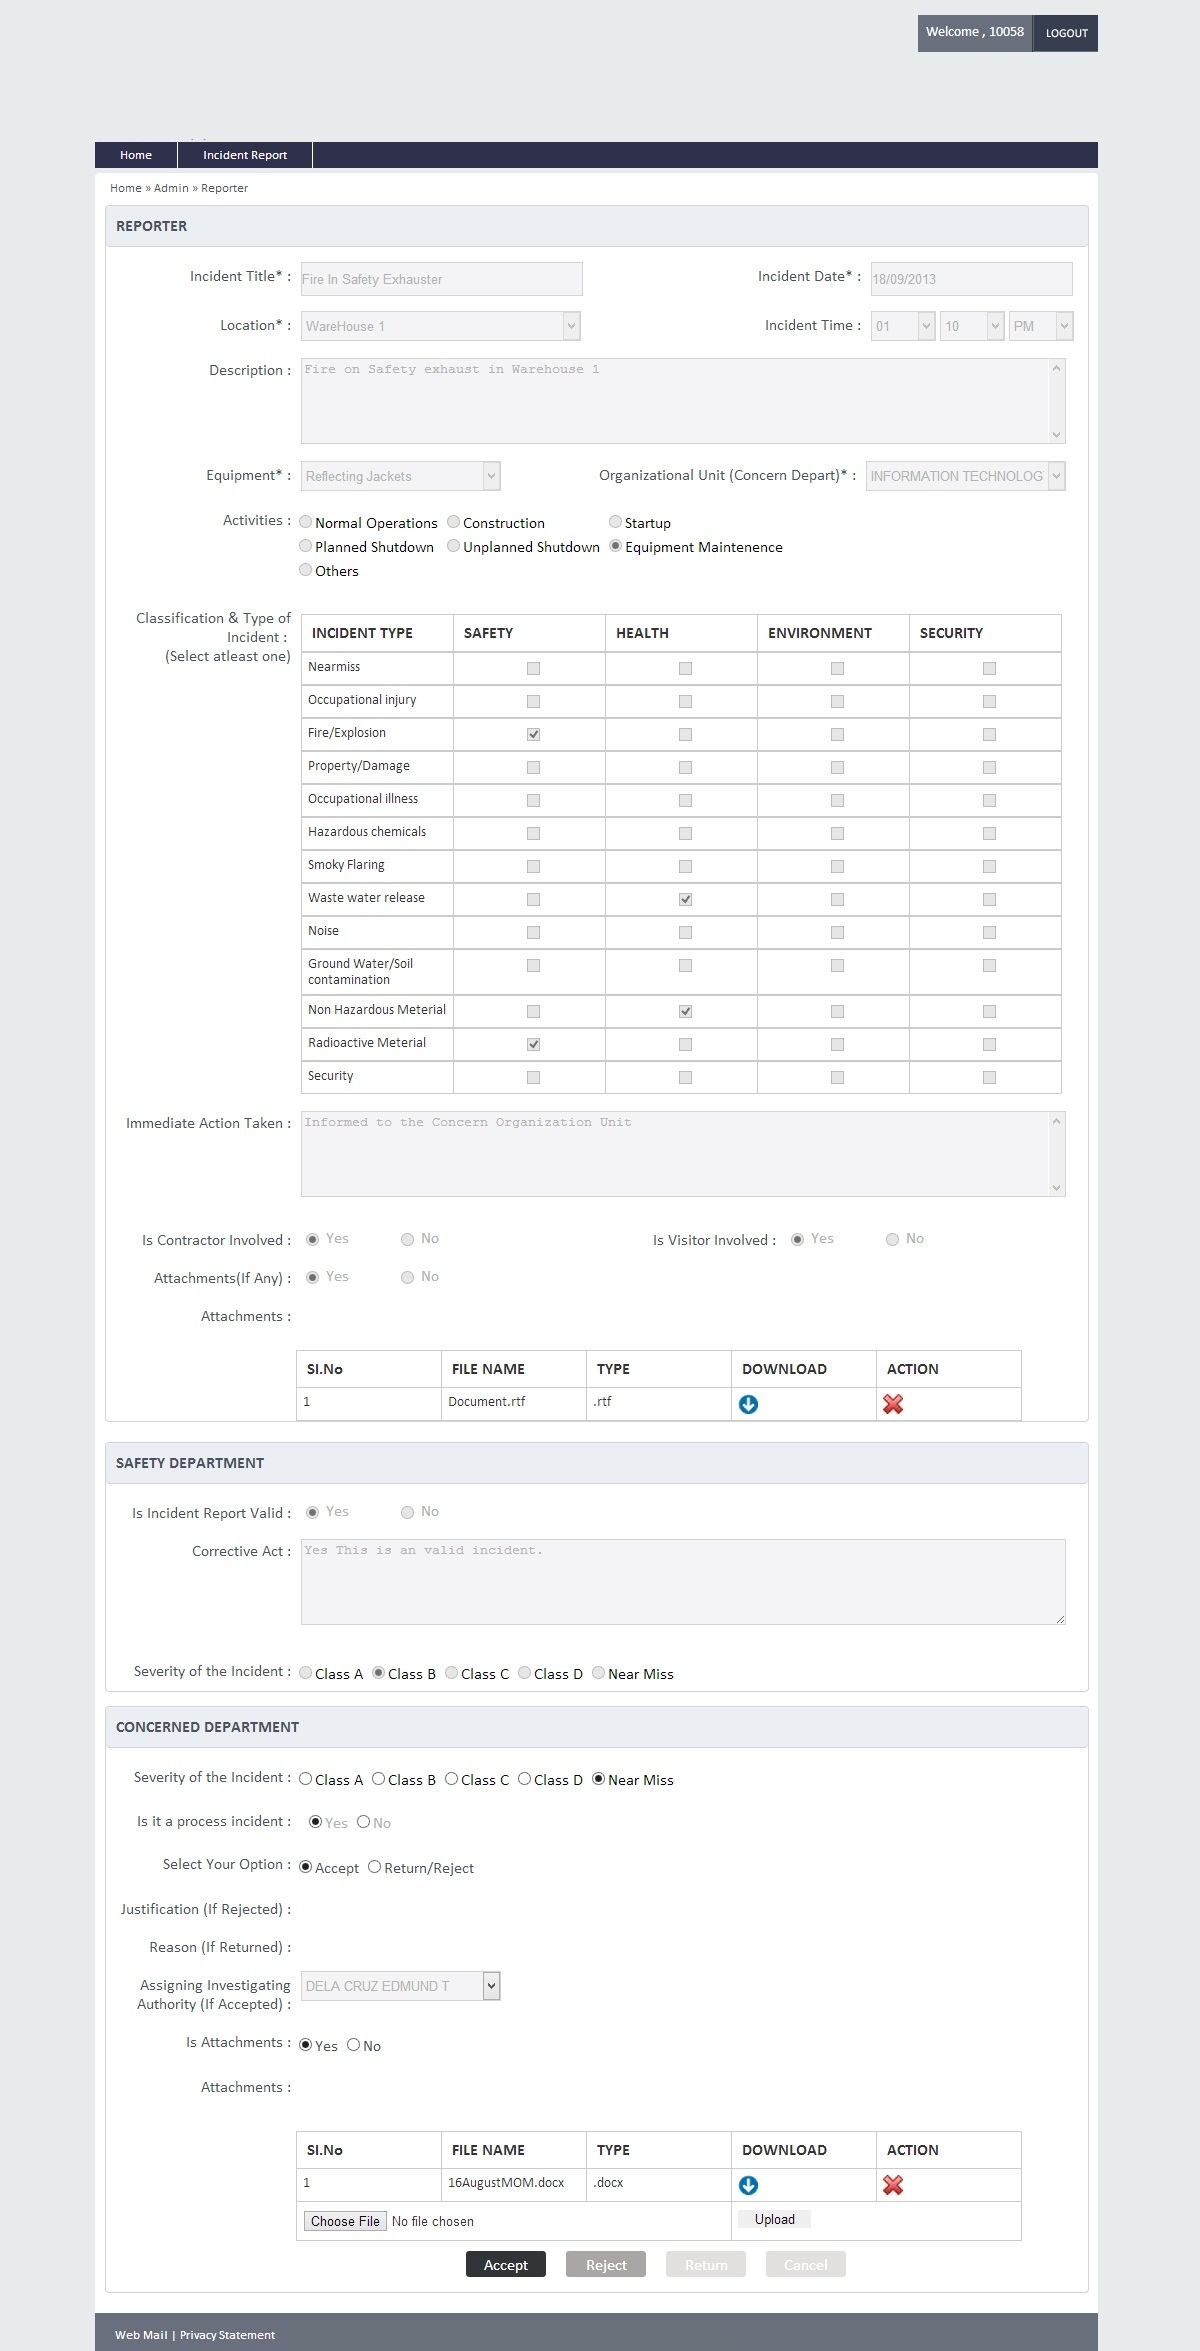Select No for Is Contractor Involved
The image size is (1200, 2351).
click(x=407, y=1239)
